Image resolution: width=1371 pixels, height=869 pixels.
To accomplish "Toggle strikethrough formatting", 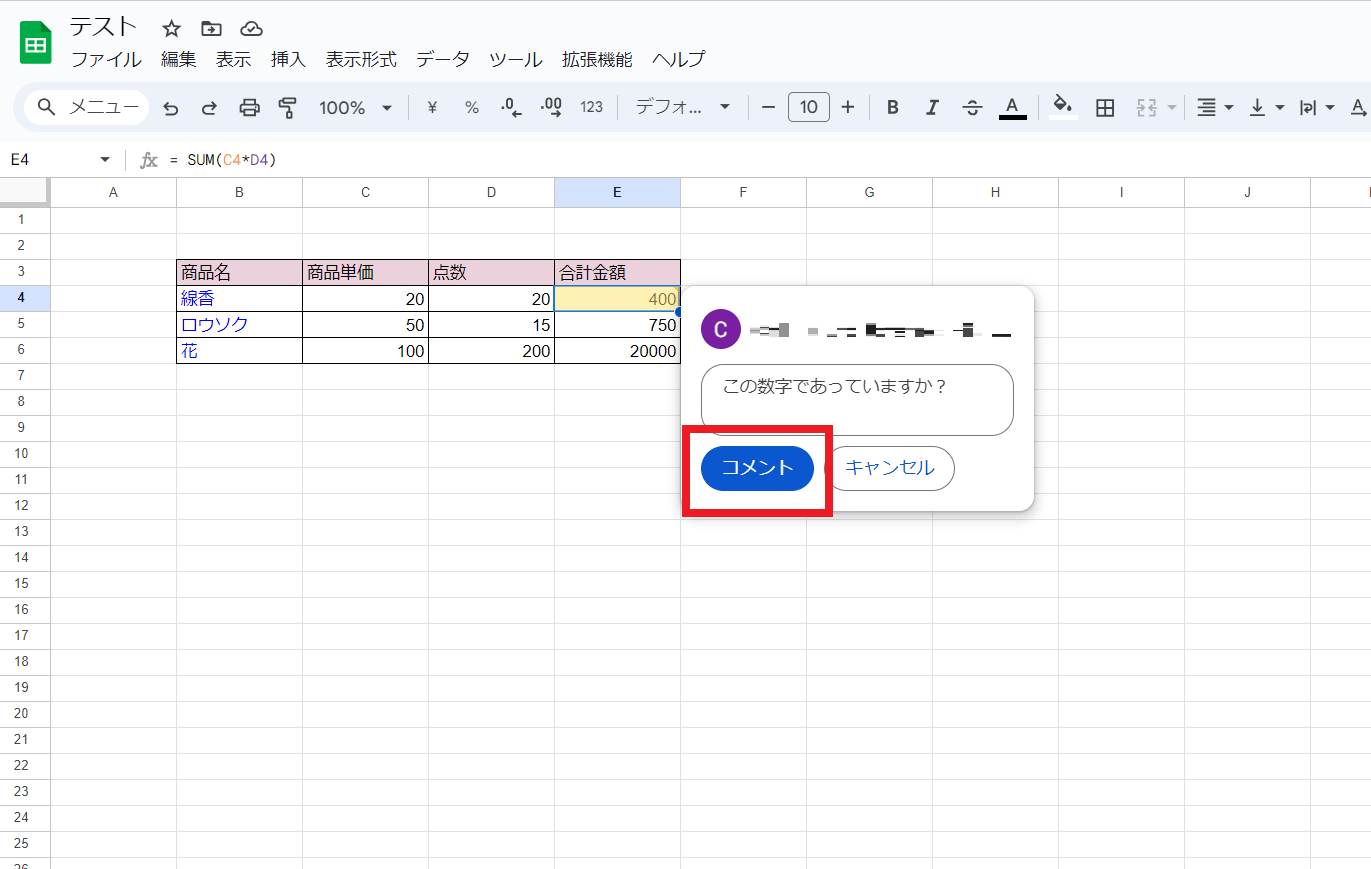I will (x=972, y=108).
